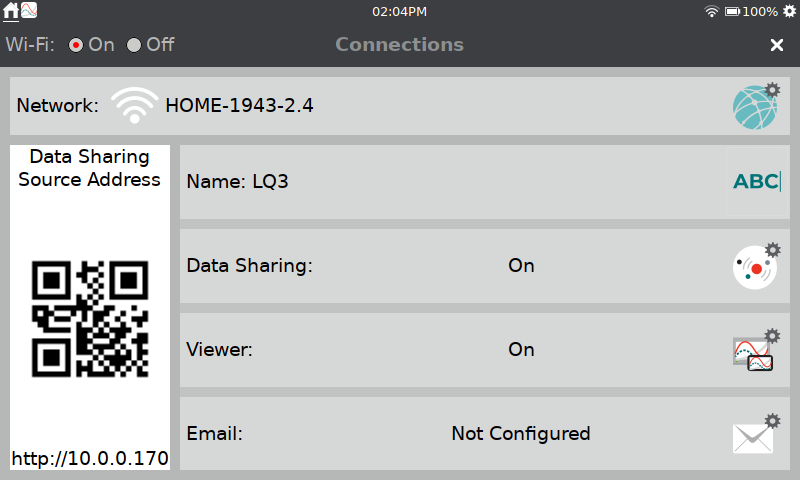Open system settings gear in status bar
Image resolution: width=800 pixels, height=480 pixels.
point(789,11)
